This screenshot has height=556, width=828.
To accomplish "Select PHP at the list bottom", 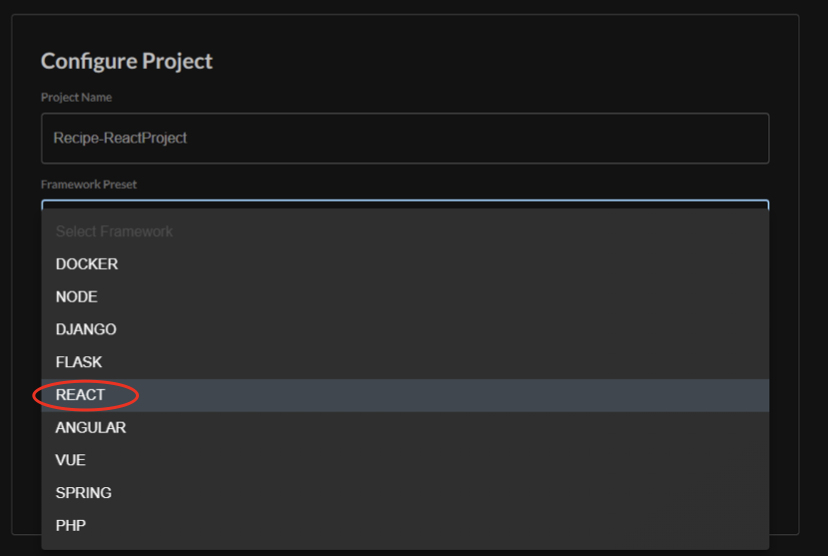I will coord(69,525).
